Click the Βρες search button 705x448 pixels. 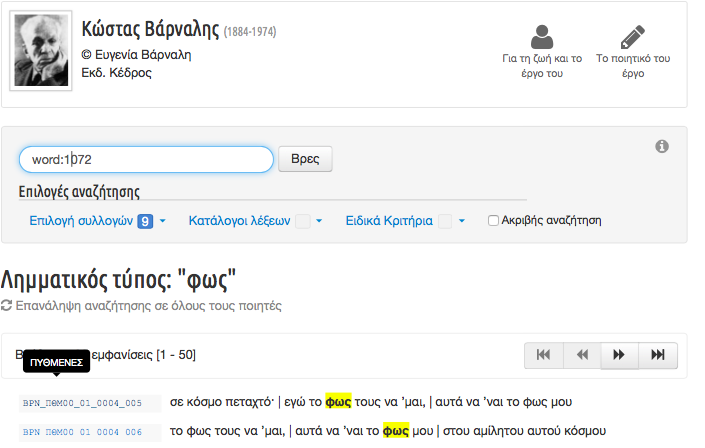point(305,159)
